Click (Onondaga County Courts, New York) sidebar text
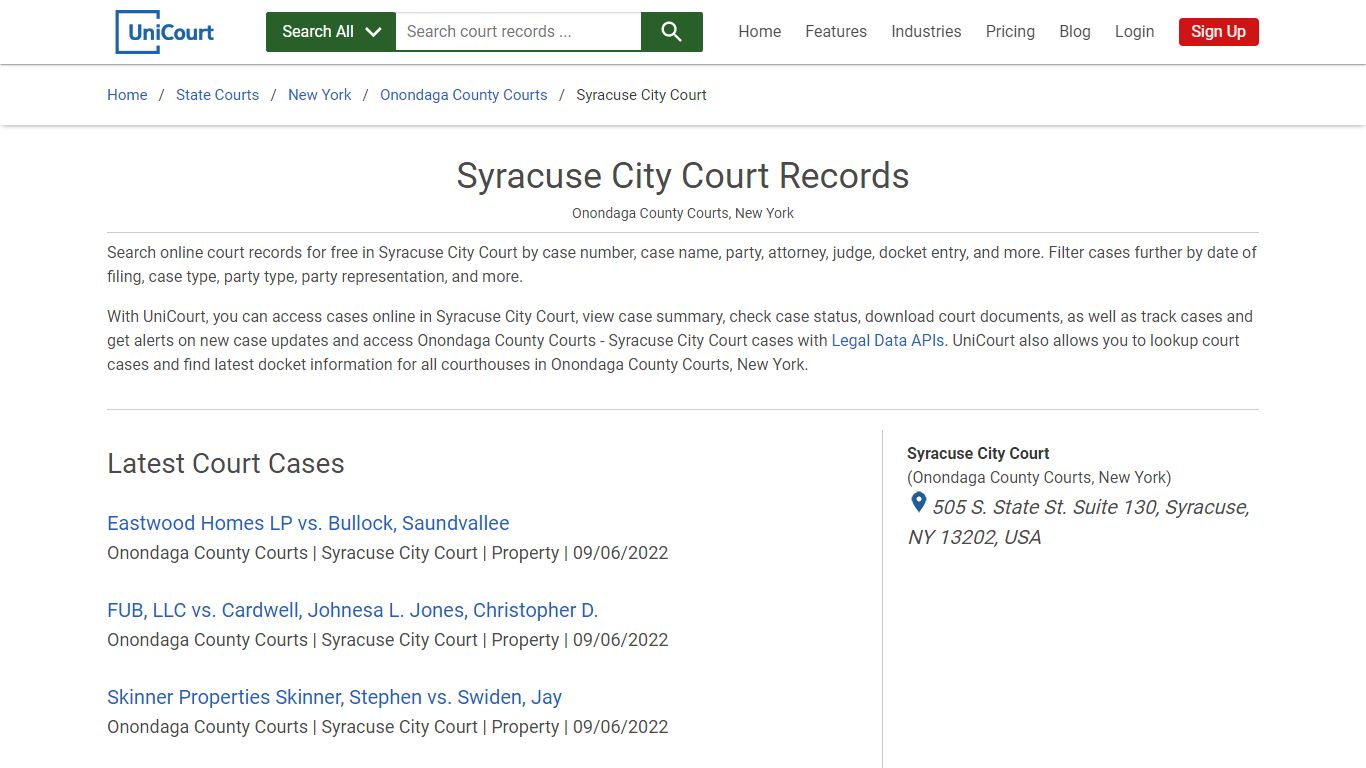Viewport: 1366px width, 768px height. coord(1039,477)
